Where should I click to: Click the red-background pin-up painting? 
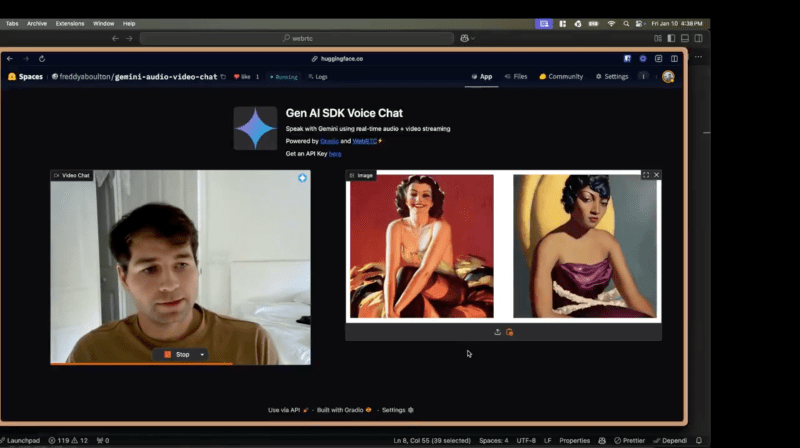(x=421, y=246)
